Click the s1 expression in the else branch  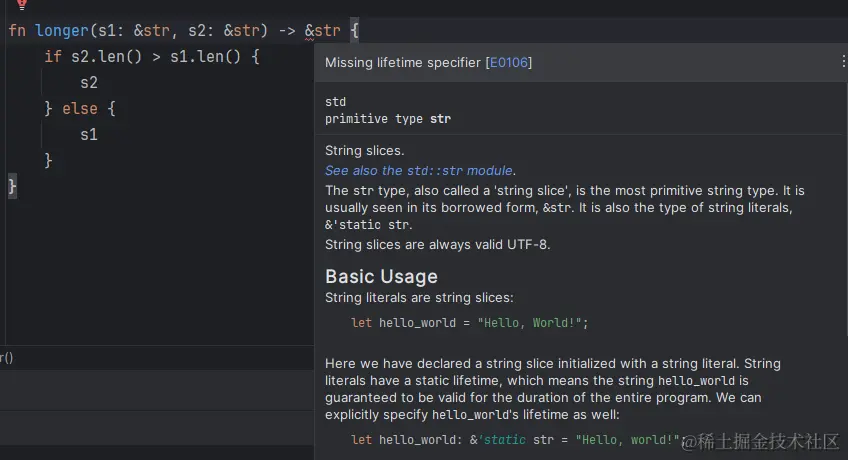(x=89, y=134)
